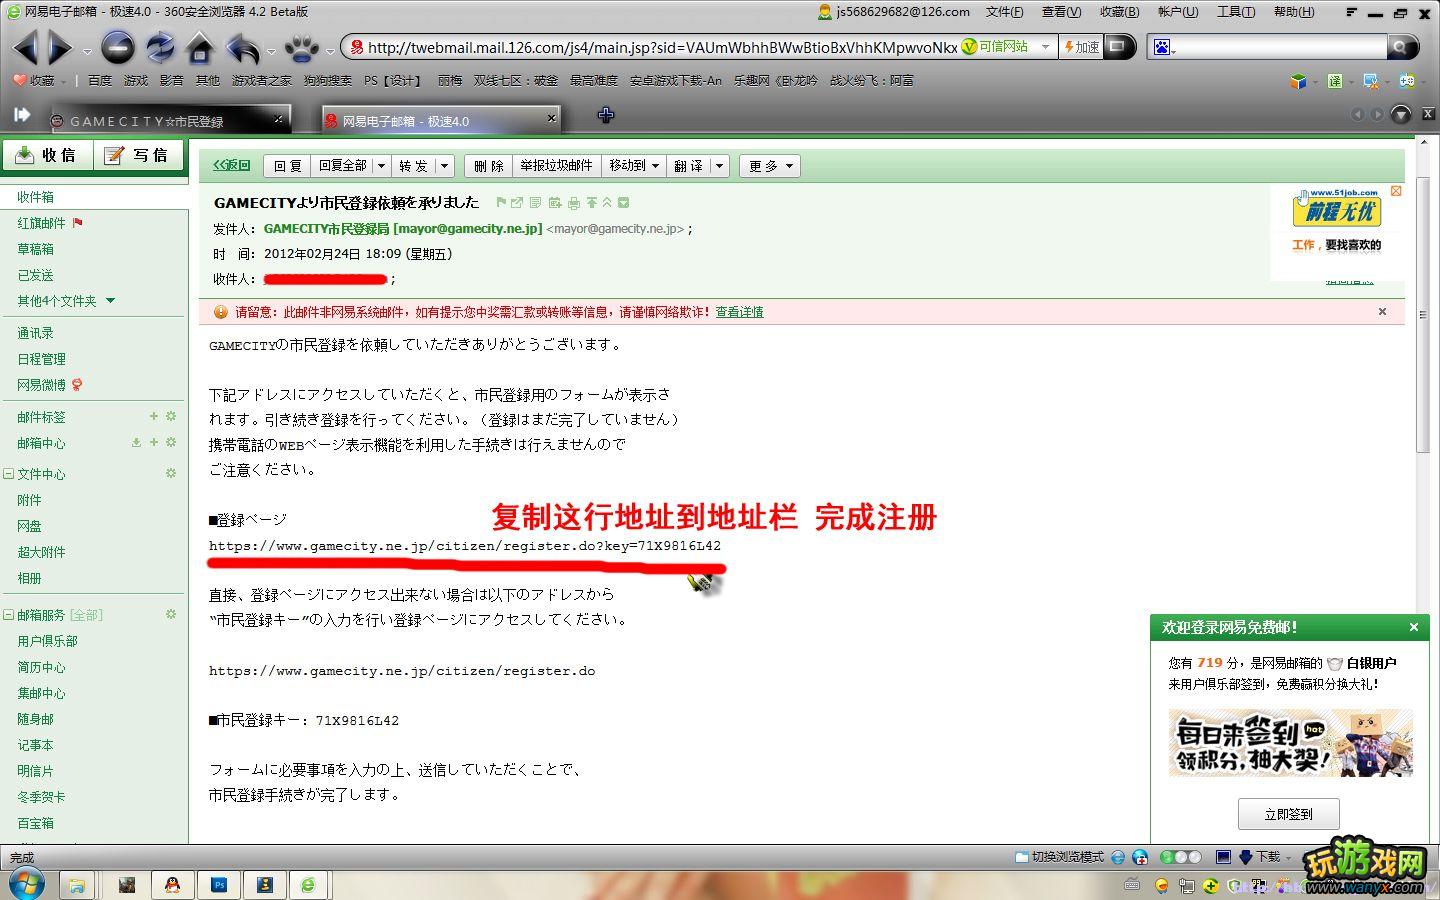Open the 草稿箱 drafts folder
Image resolution: width=1440 pixels, height=900 pixels.
coord(35,249)
